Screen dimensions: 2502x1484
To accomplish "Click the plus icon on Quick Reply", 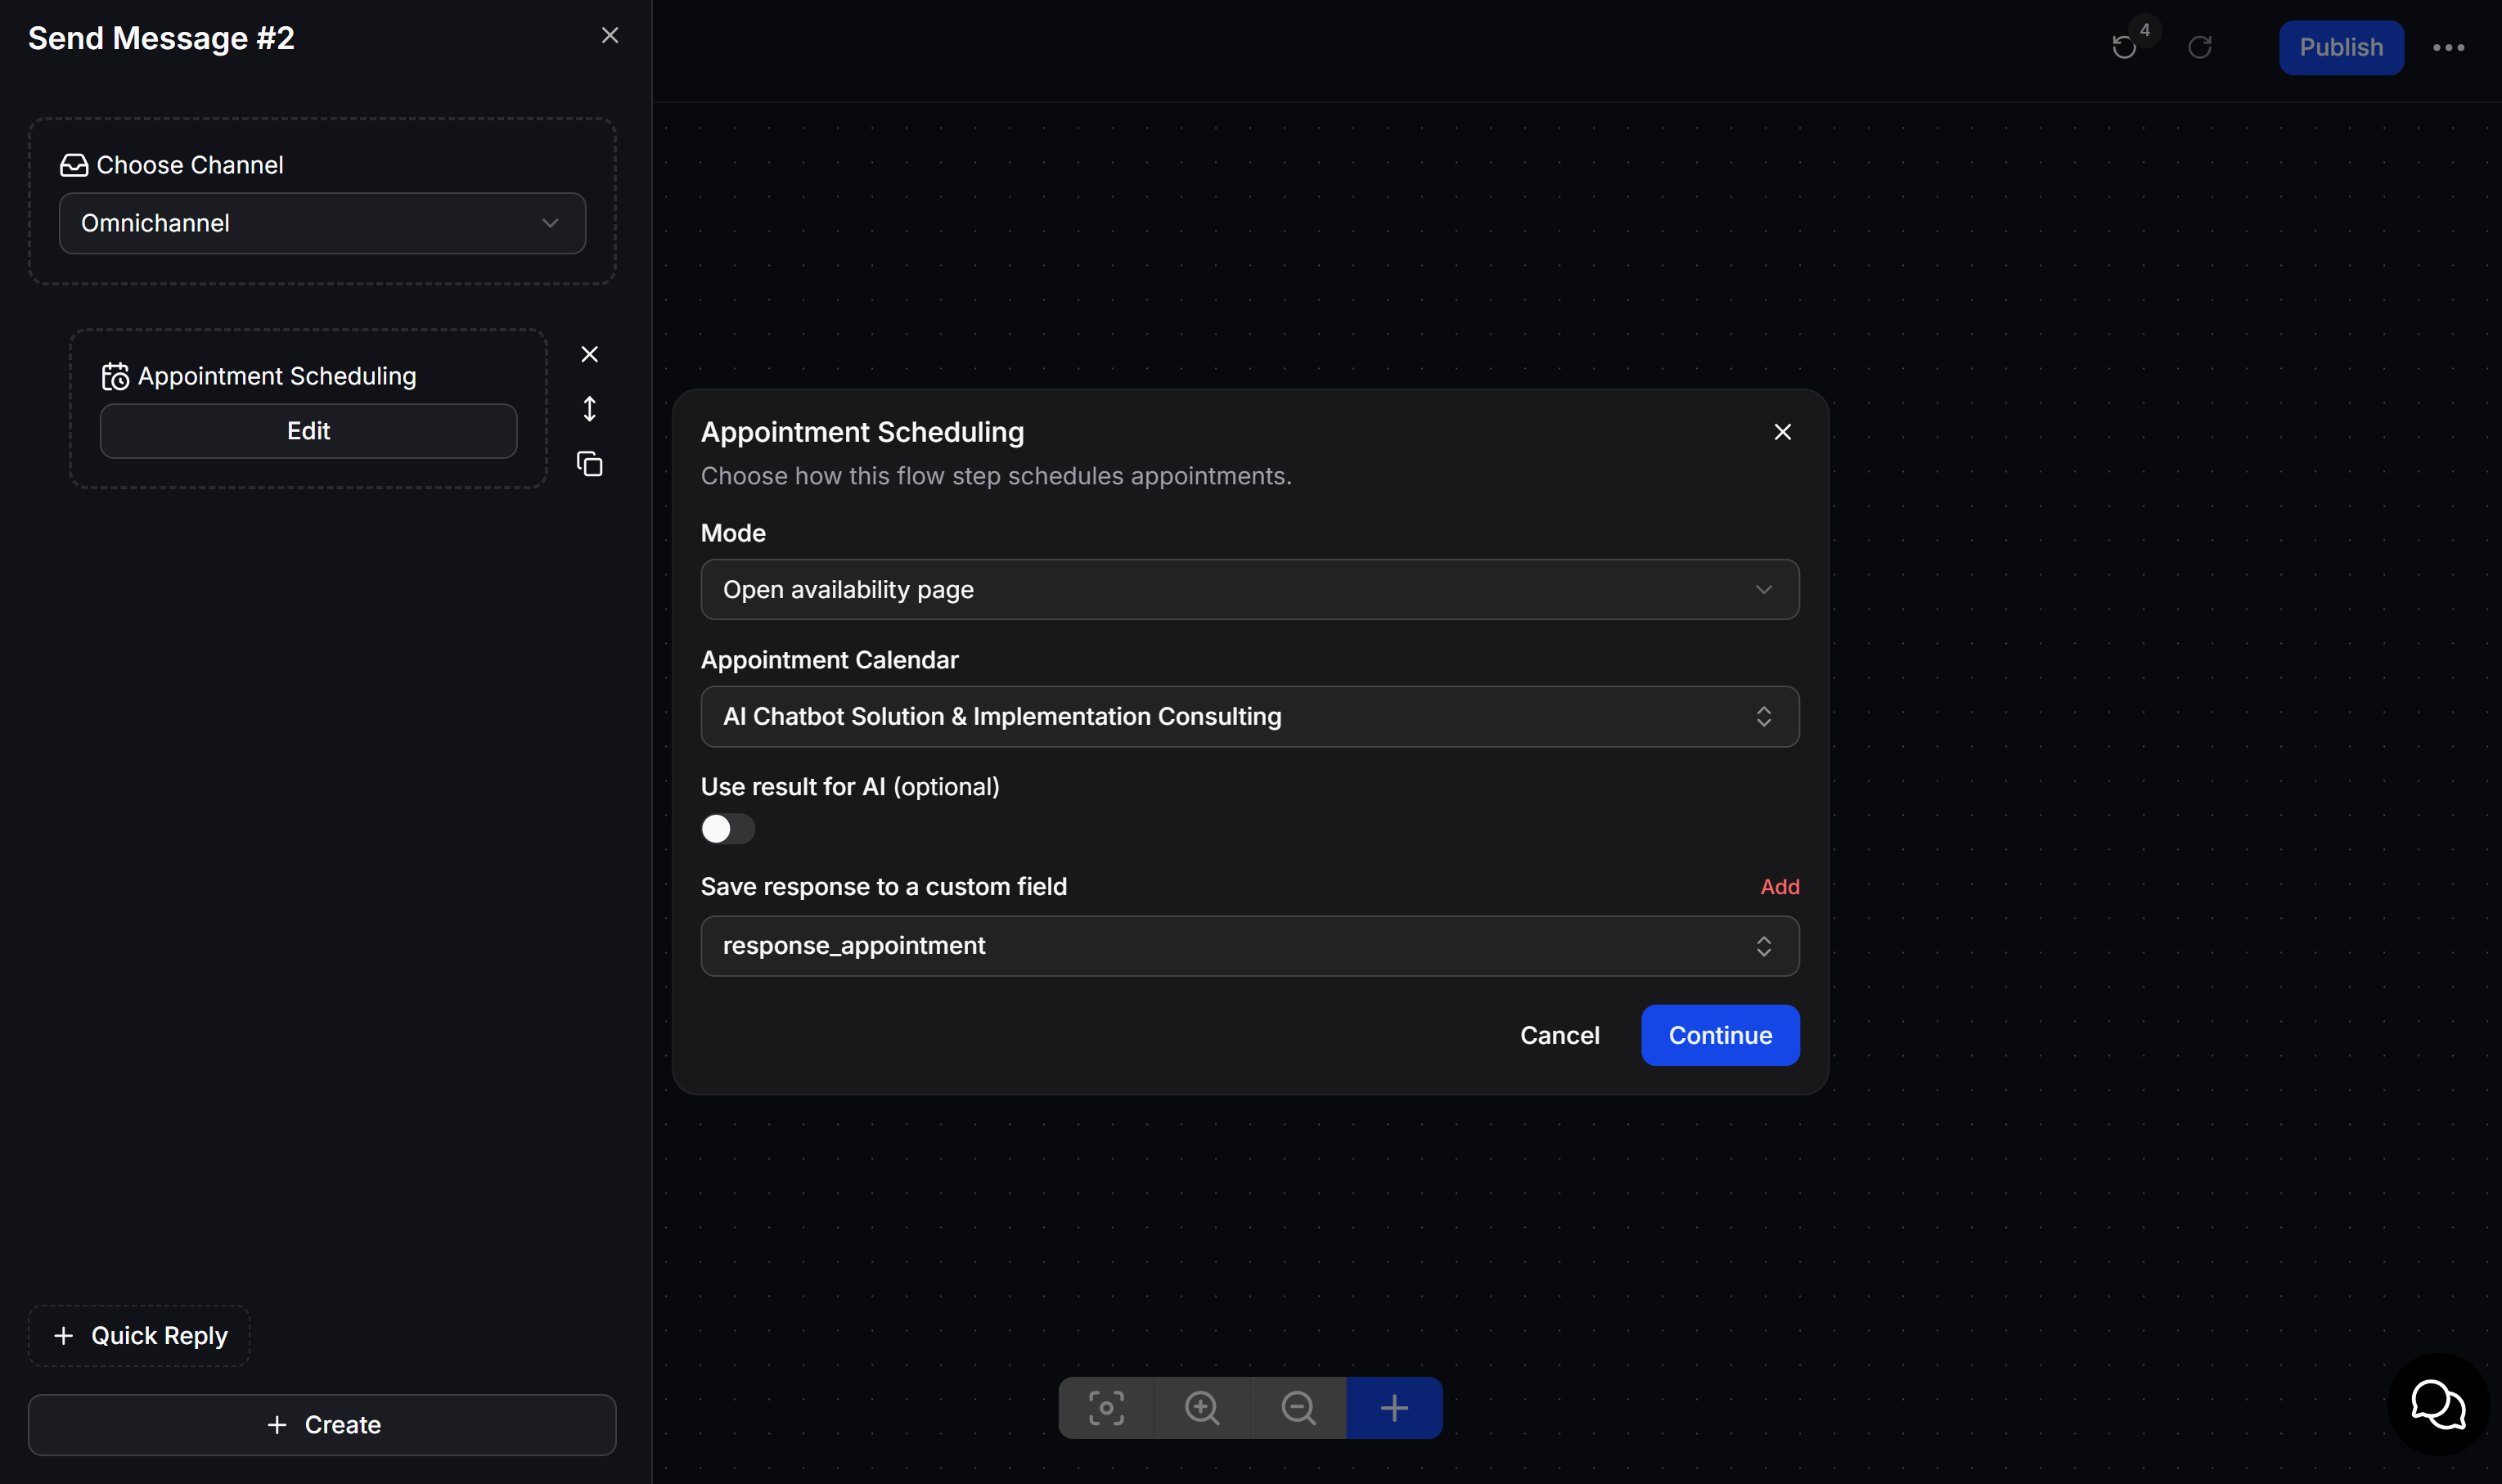I will click(64, 1336).
